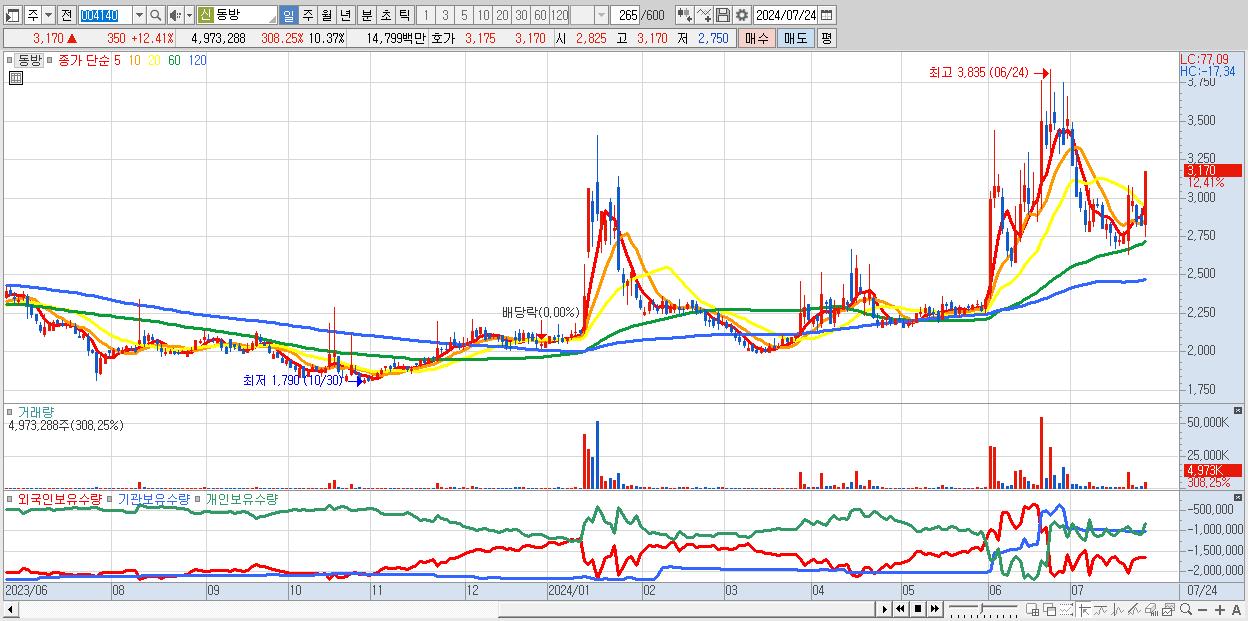Click the 매도 sell button
The width and height of the screenshot is (1248, 621).
click(x=796, y=38)
